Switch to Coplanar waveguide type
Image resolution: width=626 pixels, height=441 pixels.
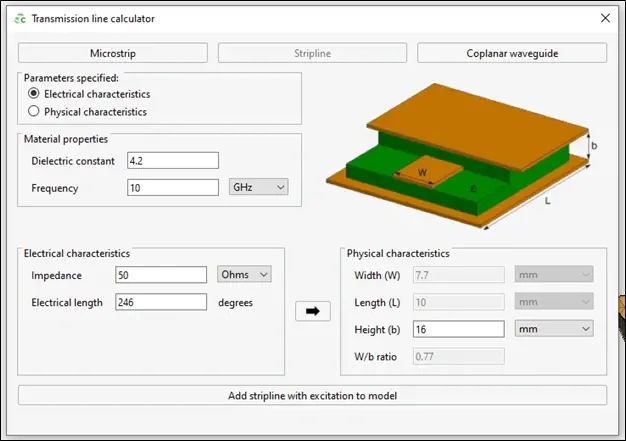click(511, 53)
